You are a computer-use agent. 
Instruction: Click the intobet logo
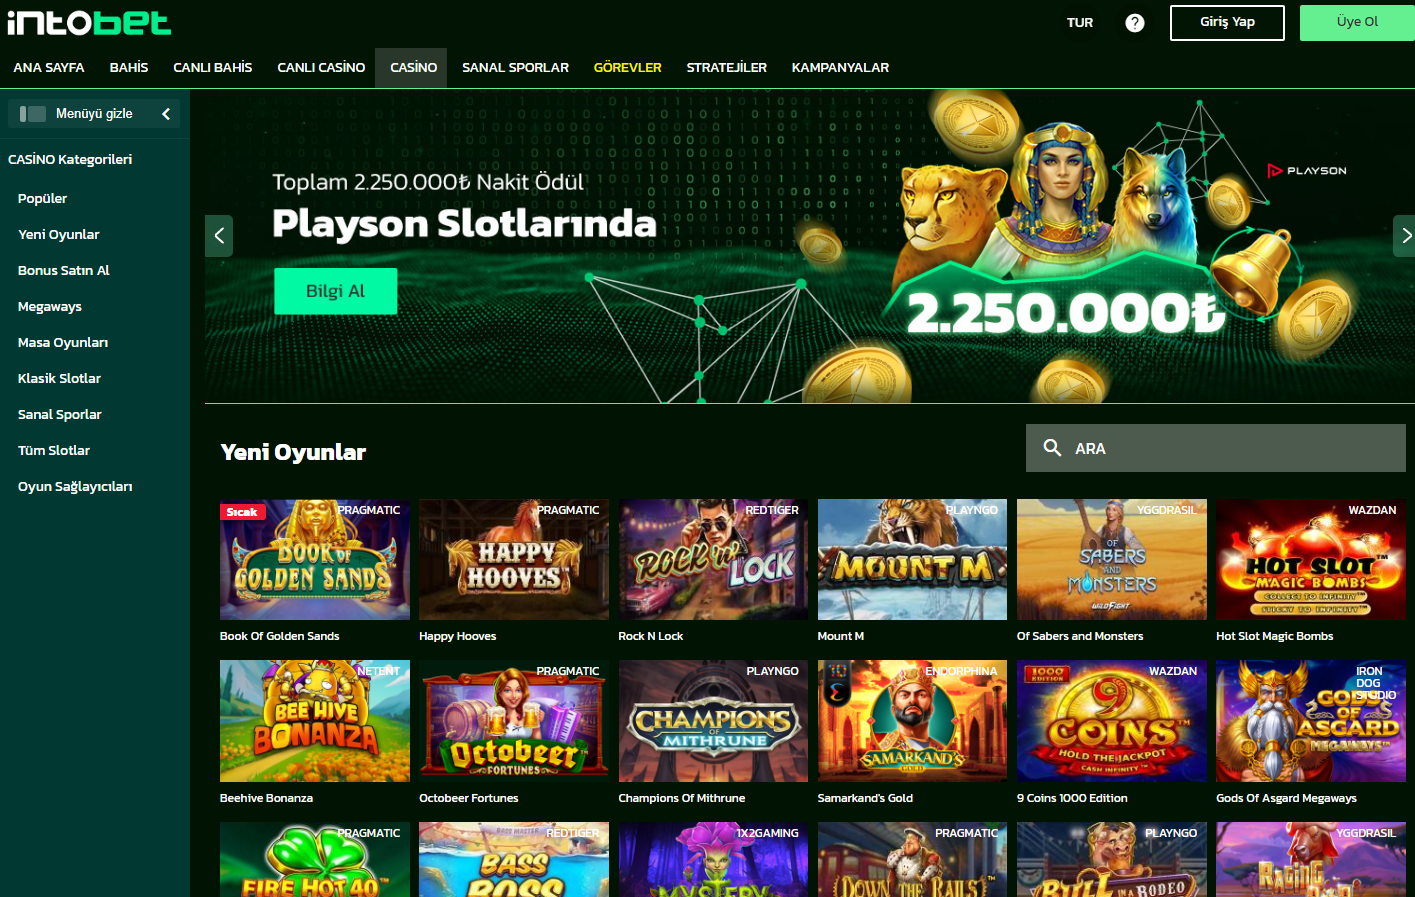89,22
